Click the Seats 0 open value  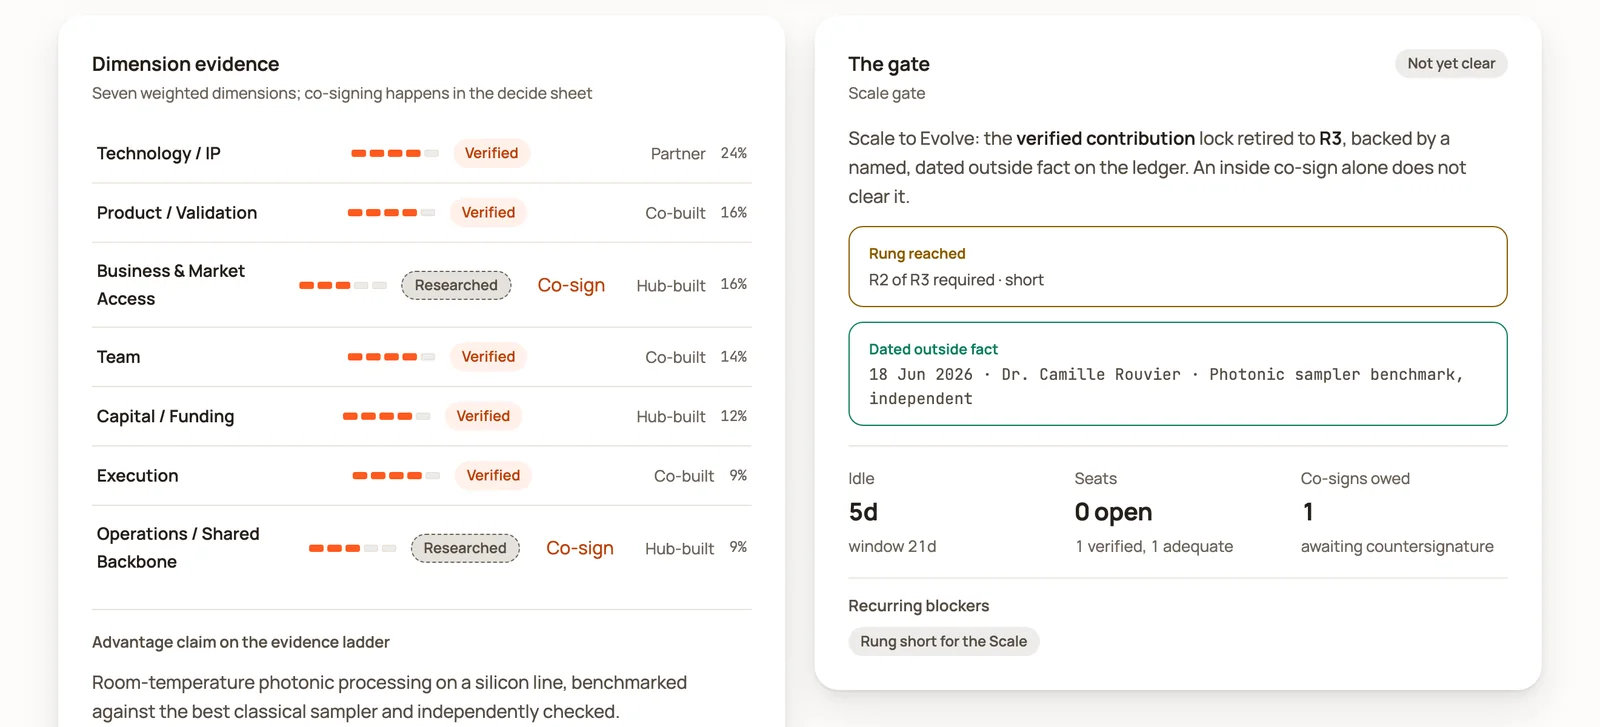pyautogui.click(x=1113, y=512)
